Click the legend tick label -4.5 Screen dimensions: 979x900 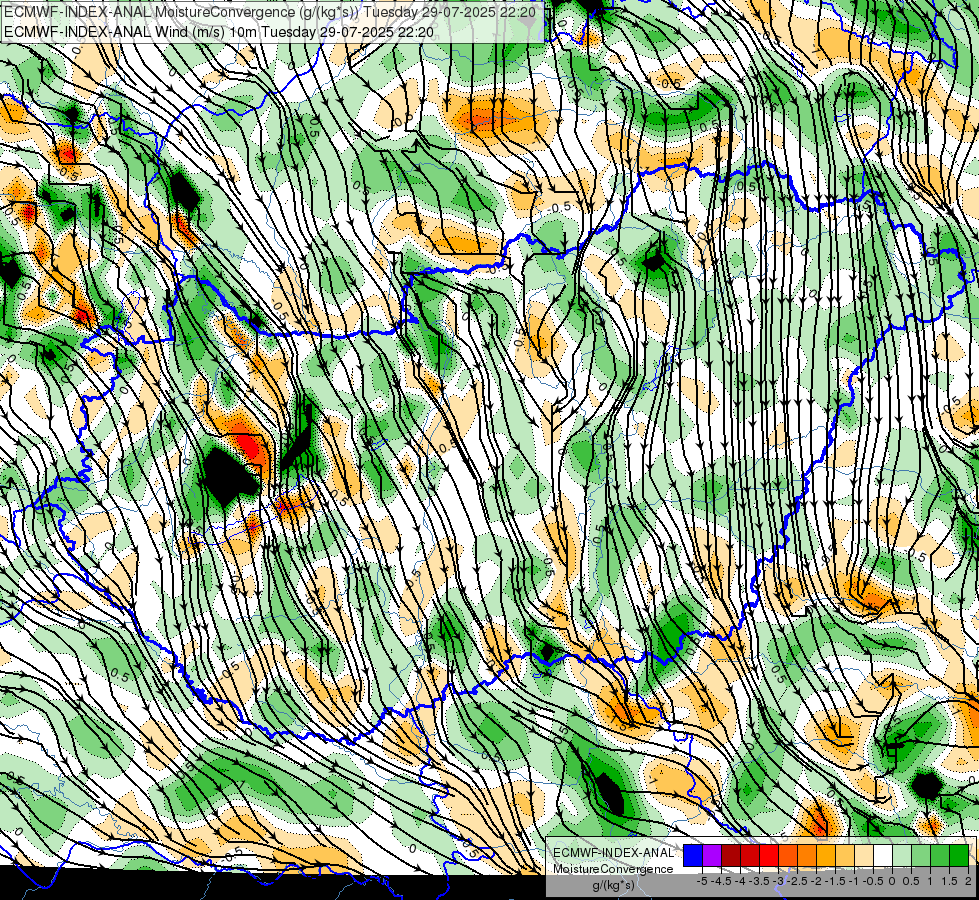(721, 881)
